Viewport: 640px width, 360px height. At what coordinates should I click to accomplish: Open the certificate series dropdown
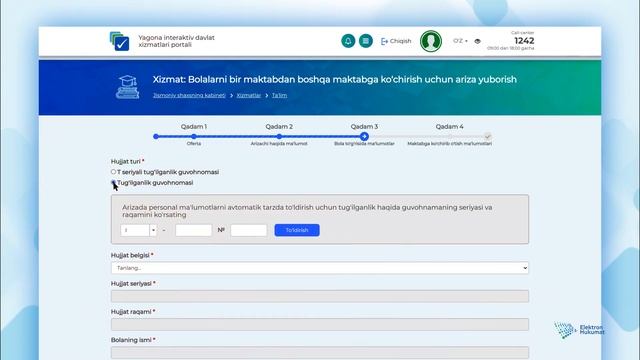pyautogui.click(x=138, y=230)
